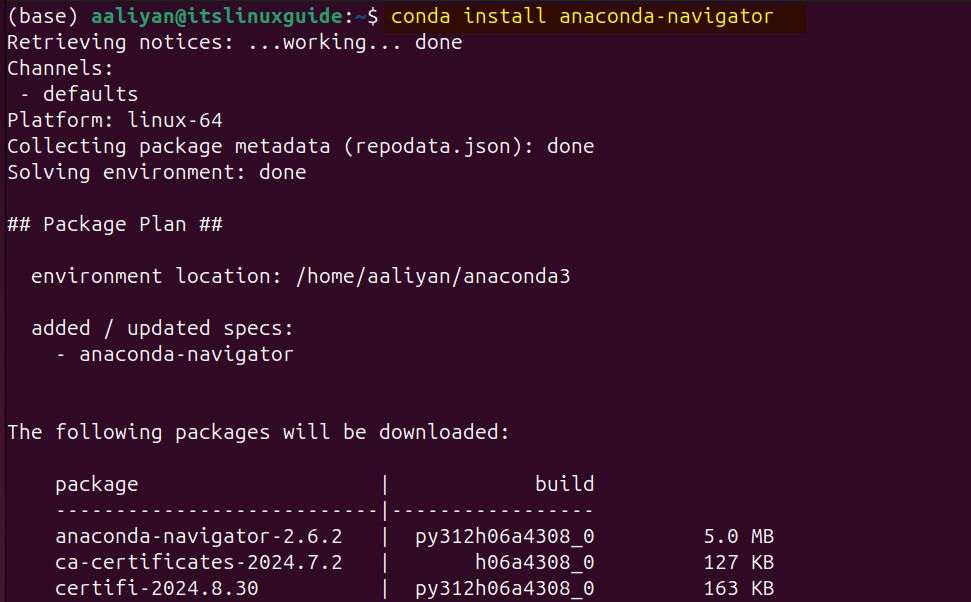Click the 'Channels:' line

(60, 68)
